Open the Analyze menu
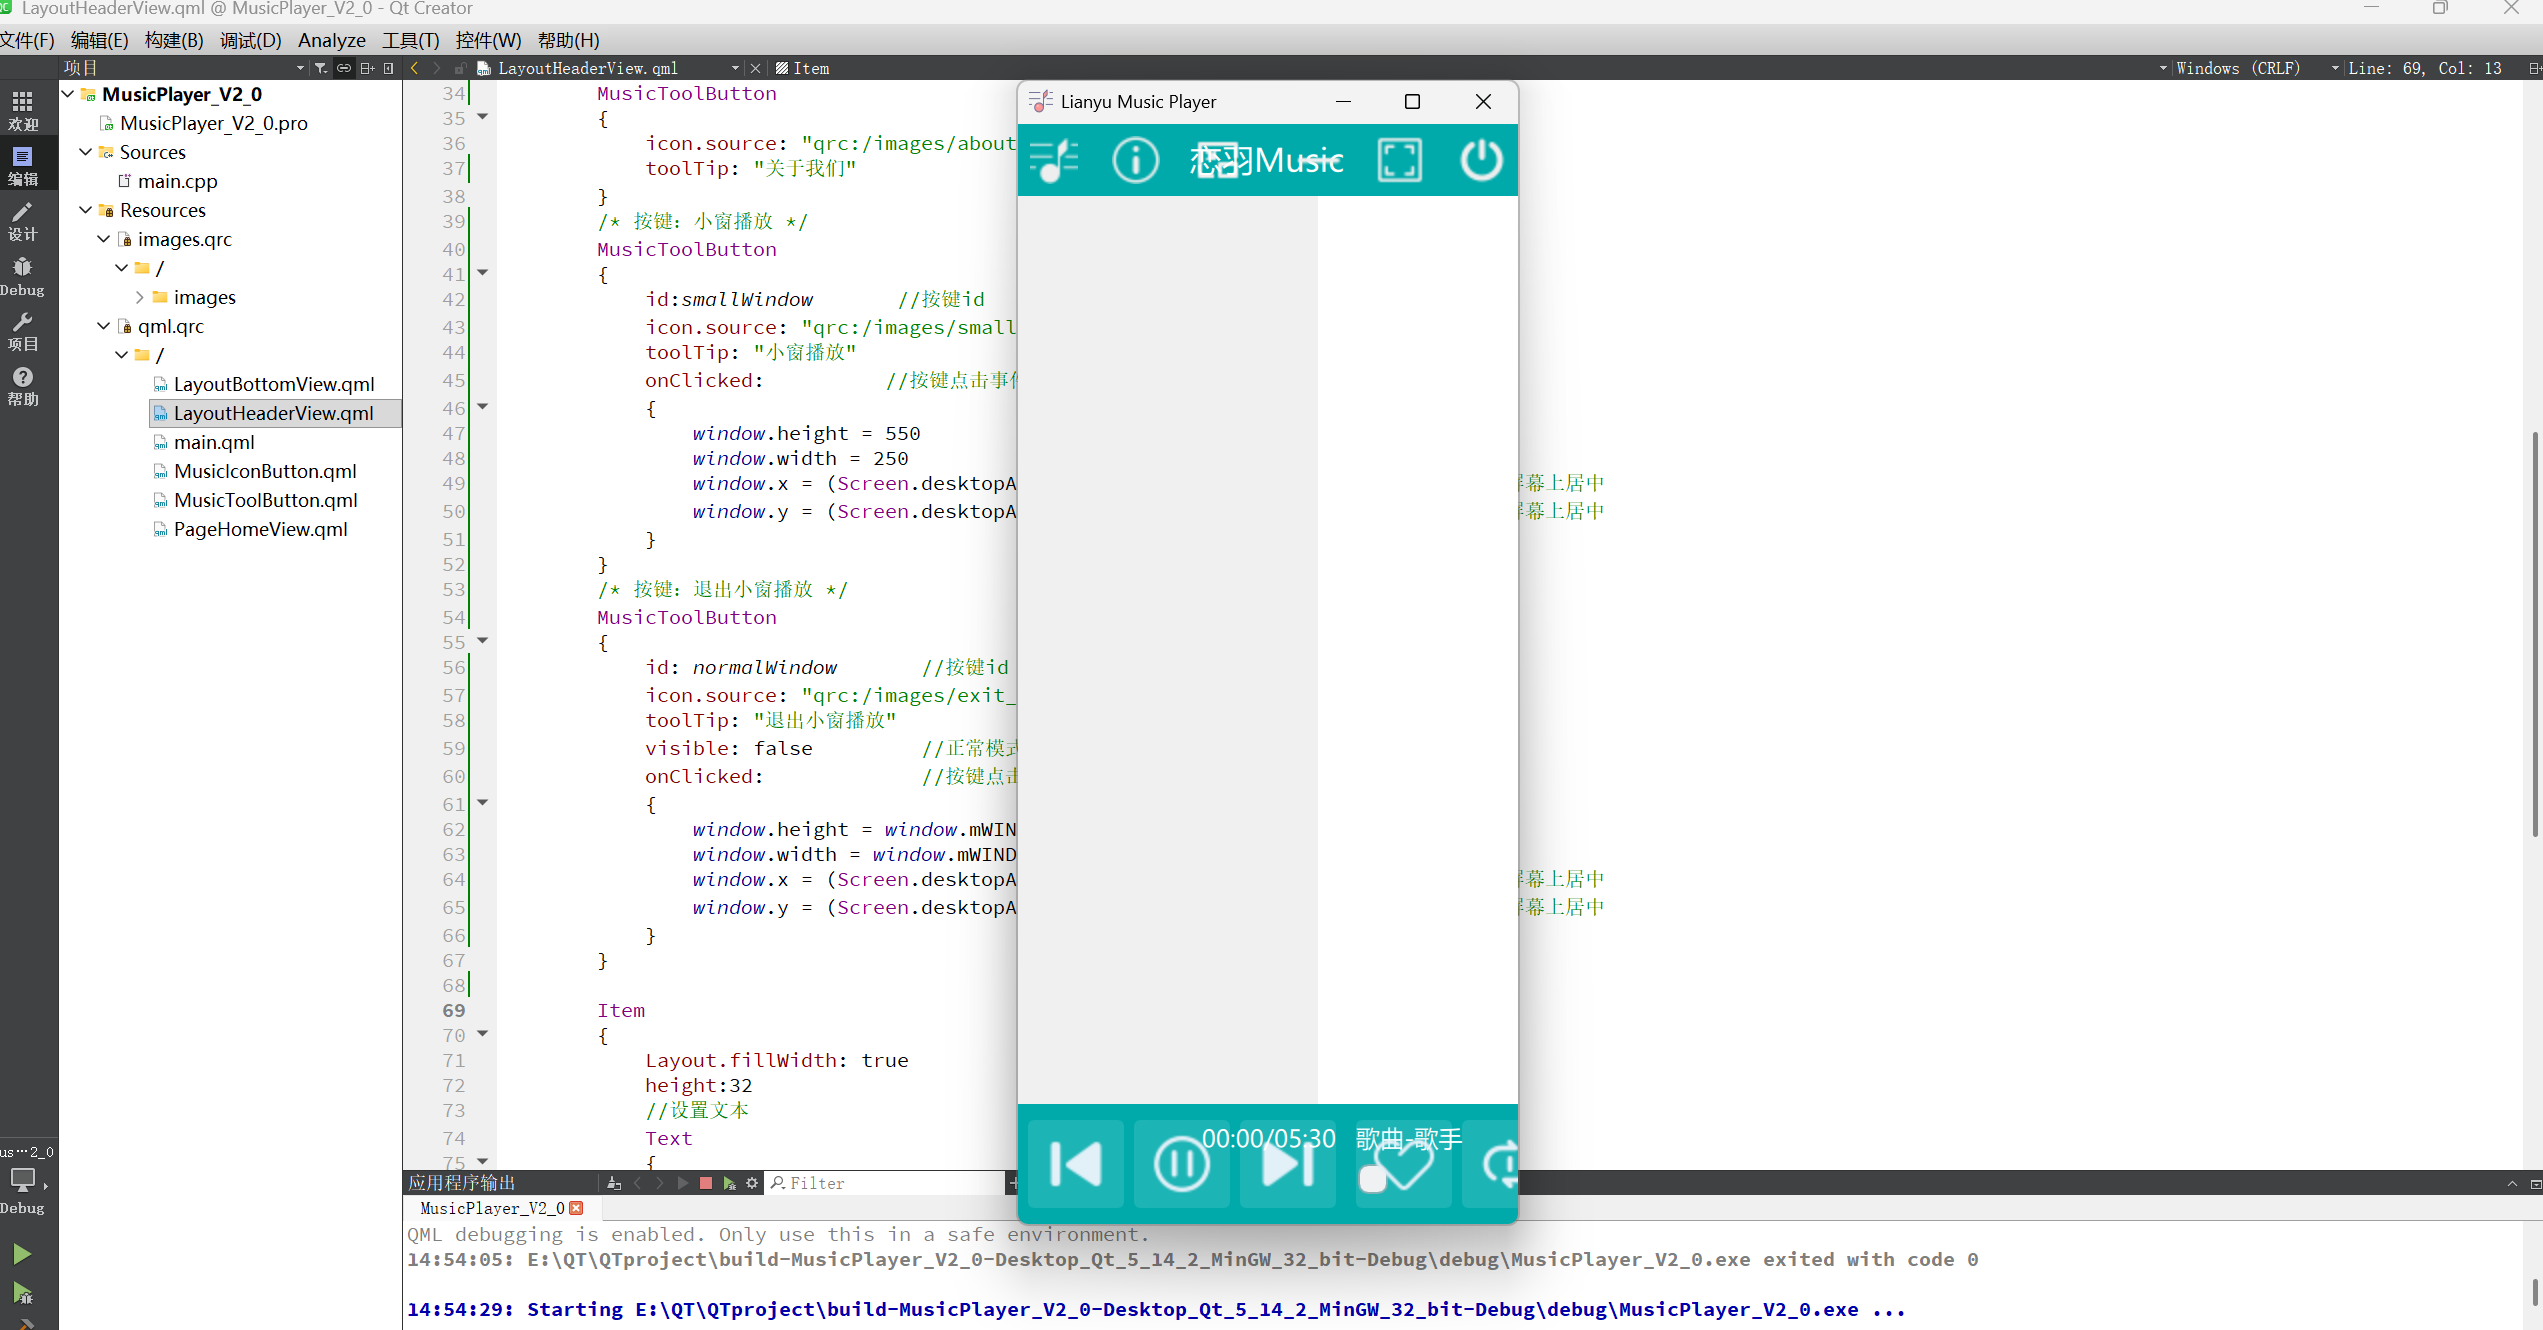Viewport: 2543px width, 1330px height. [331, 40]
